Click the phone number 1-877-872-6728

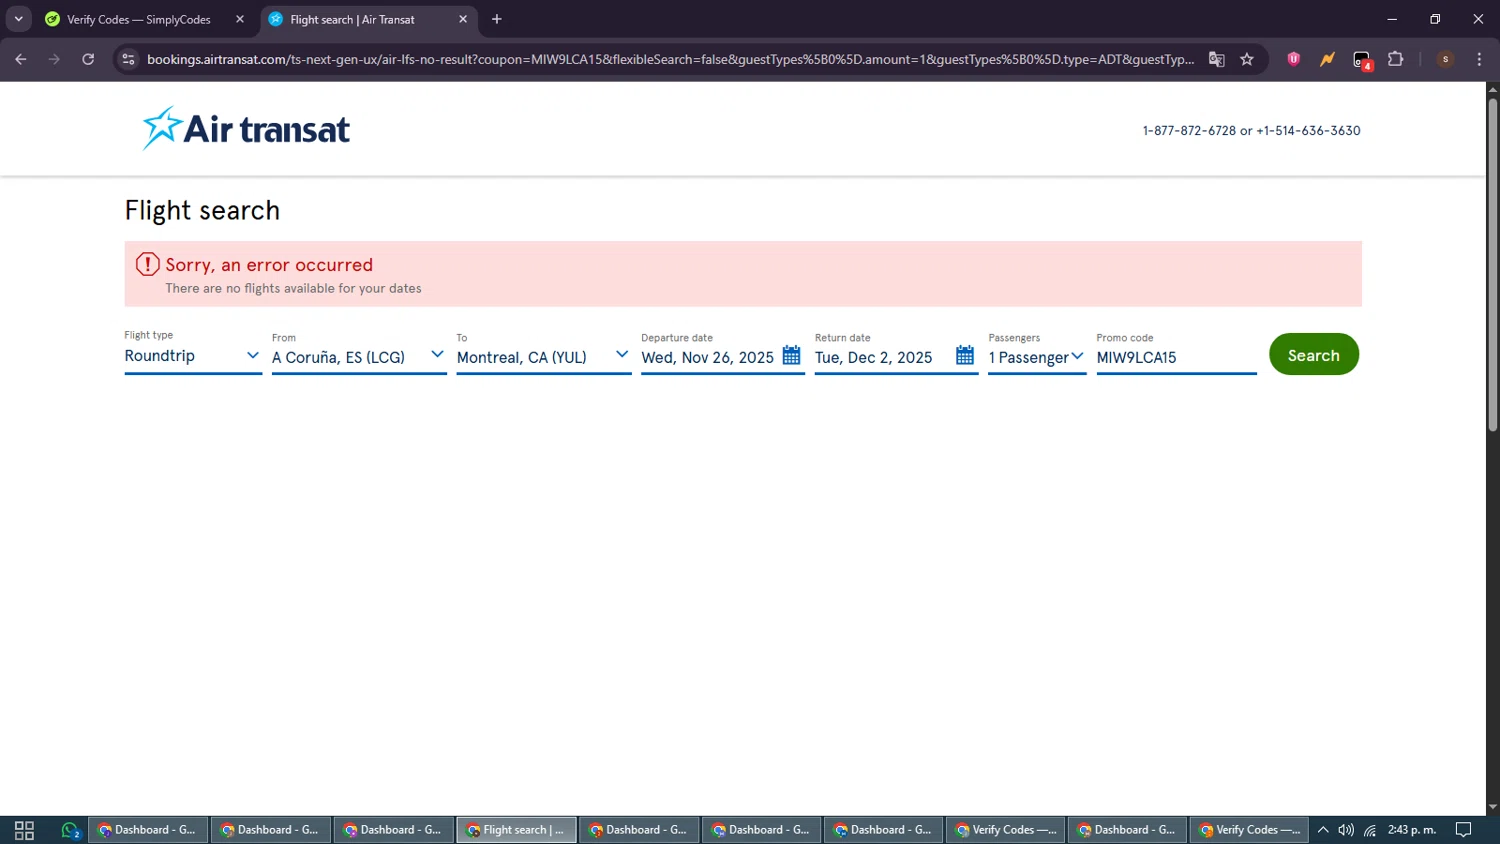click(x=1189, y=131)
